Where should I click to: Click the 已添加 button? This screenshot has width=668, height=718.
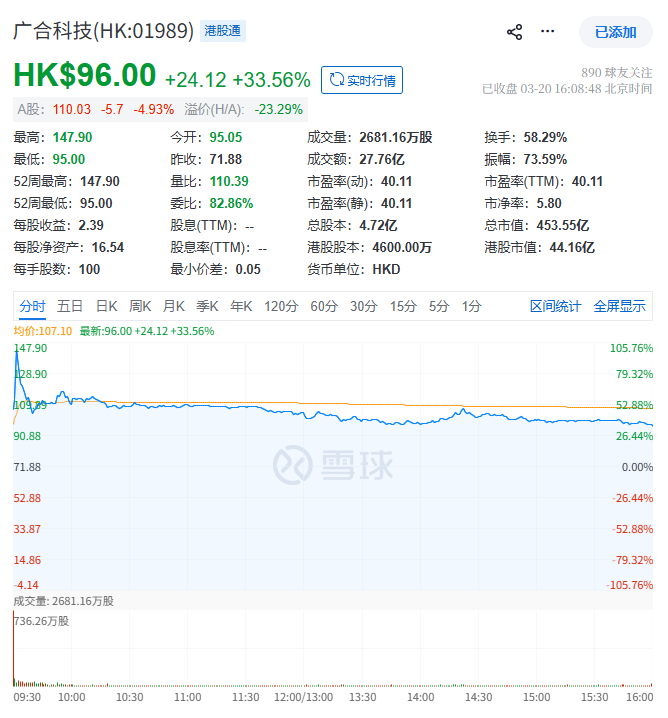tap(615, 32)
